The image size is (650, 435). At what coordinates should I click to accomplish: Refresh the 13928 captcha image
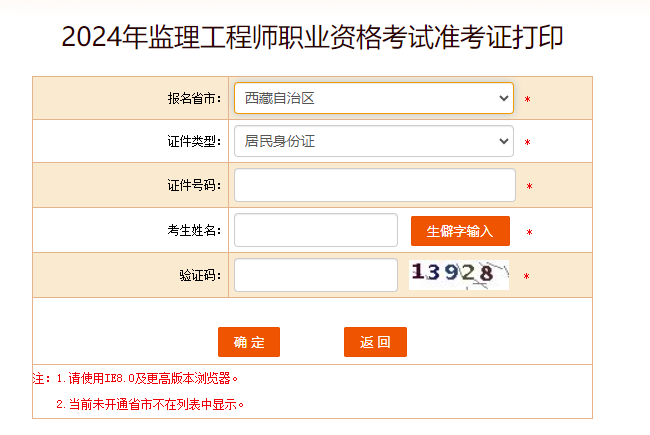[x=459, y=274]
